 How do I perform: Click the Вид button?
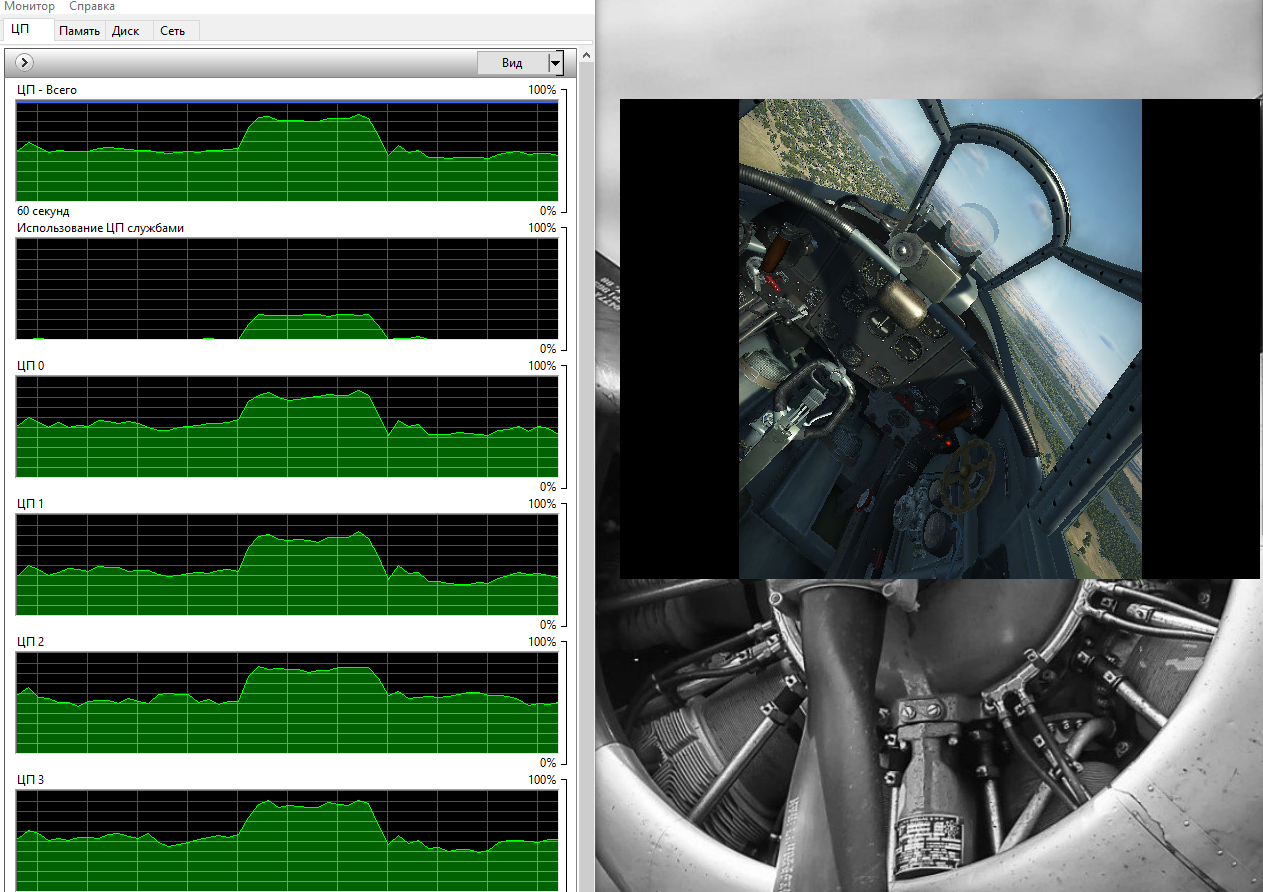point(513,63)
